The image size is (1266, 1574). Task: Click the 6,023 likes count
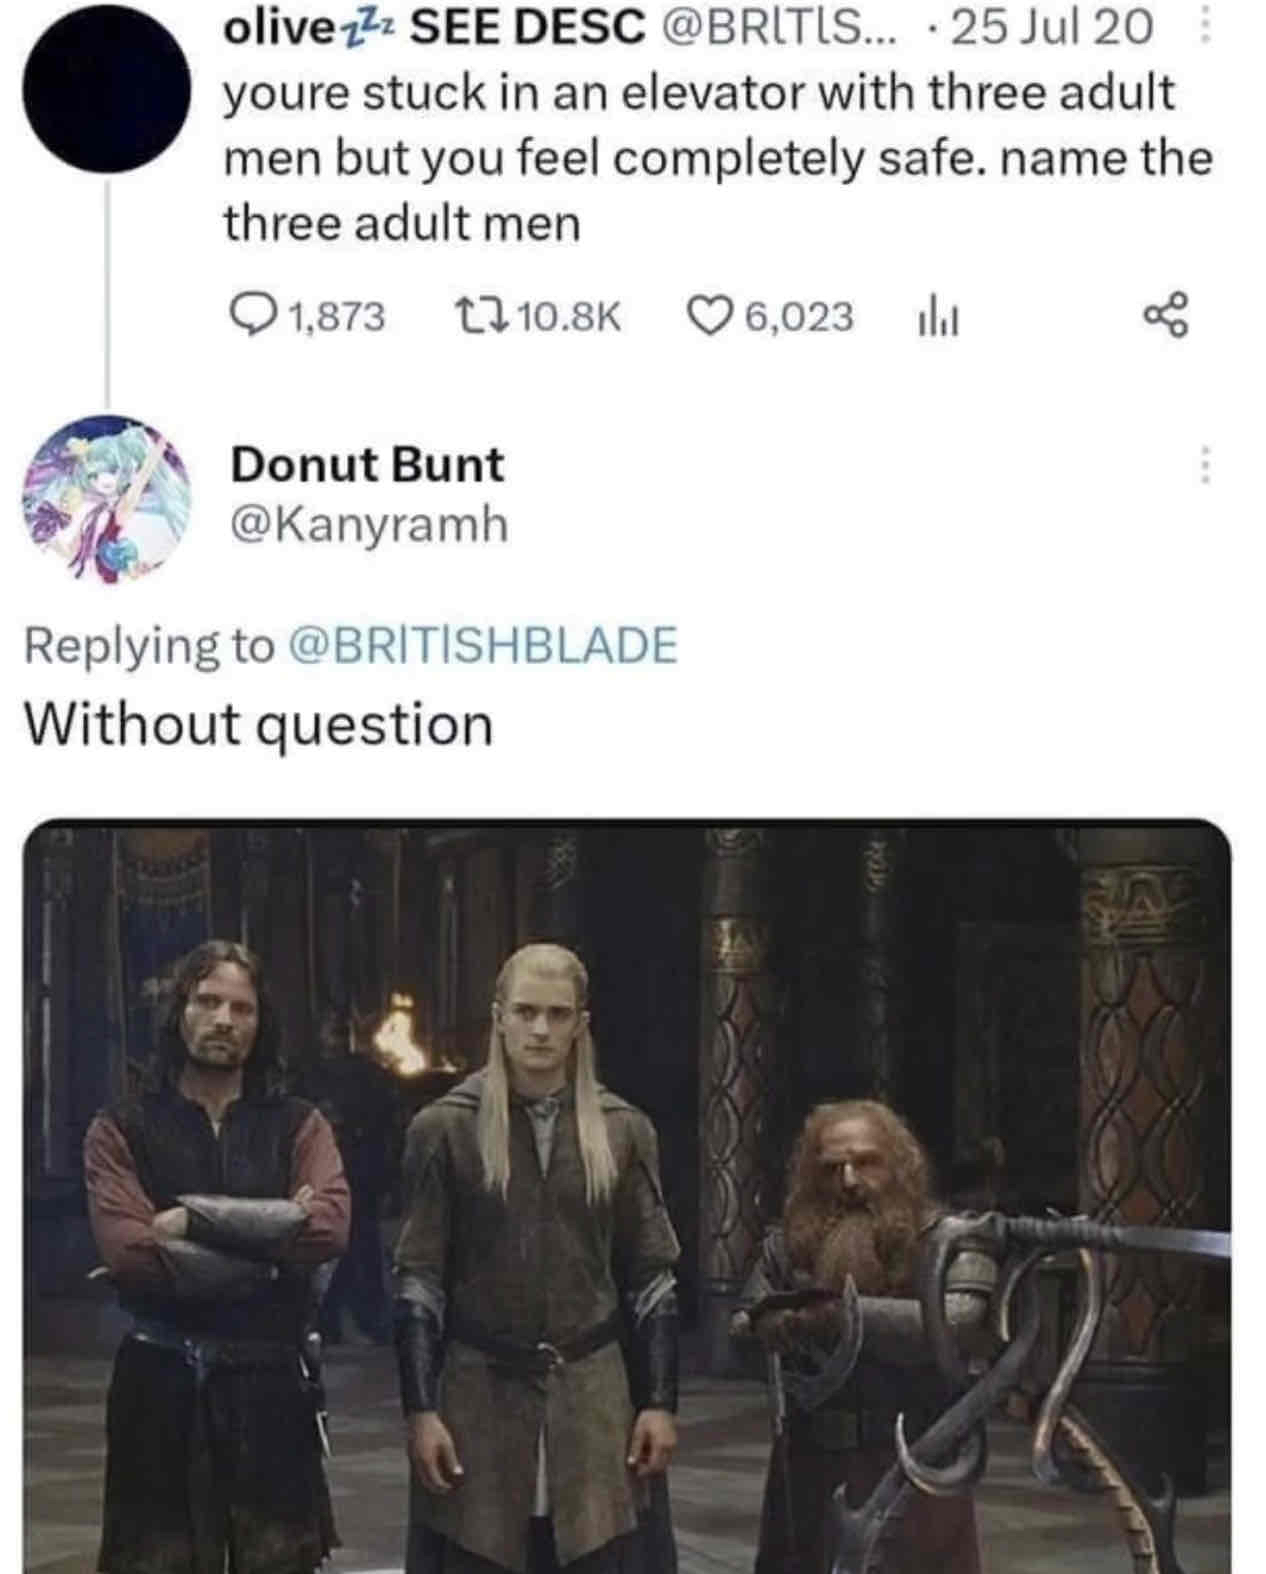(799, 317)
